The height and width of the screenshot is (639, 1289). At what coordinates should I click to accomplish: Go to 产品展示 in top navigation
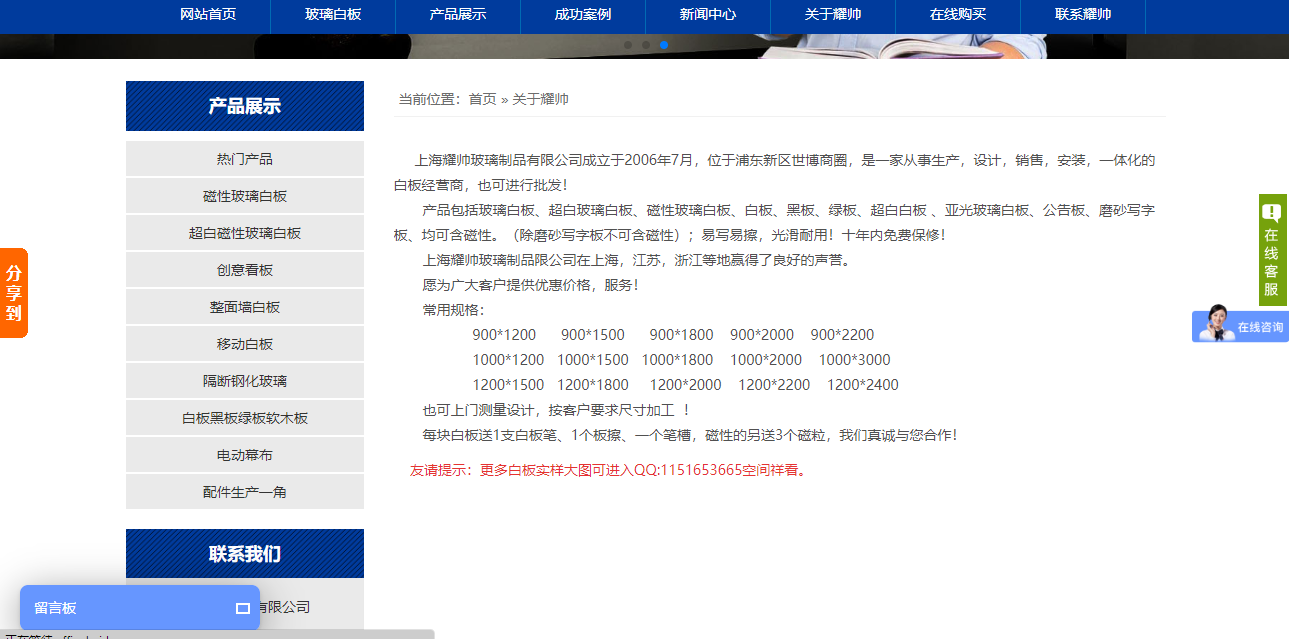458,14
